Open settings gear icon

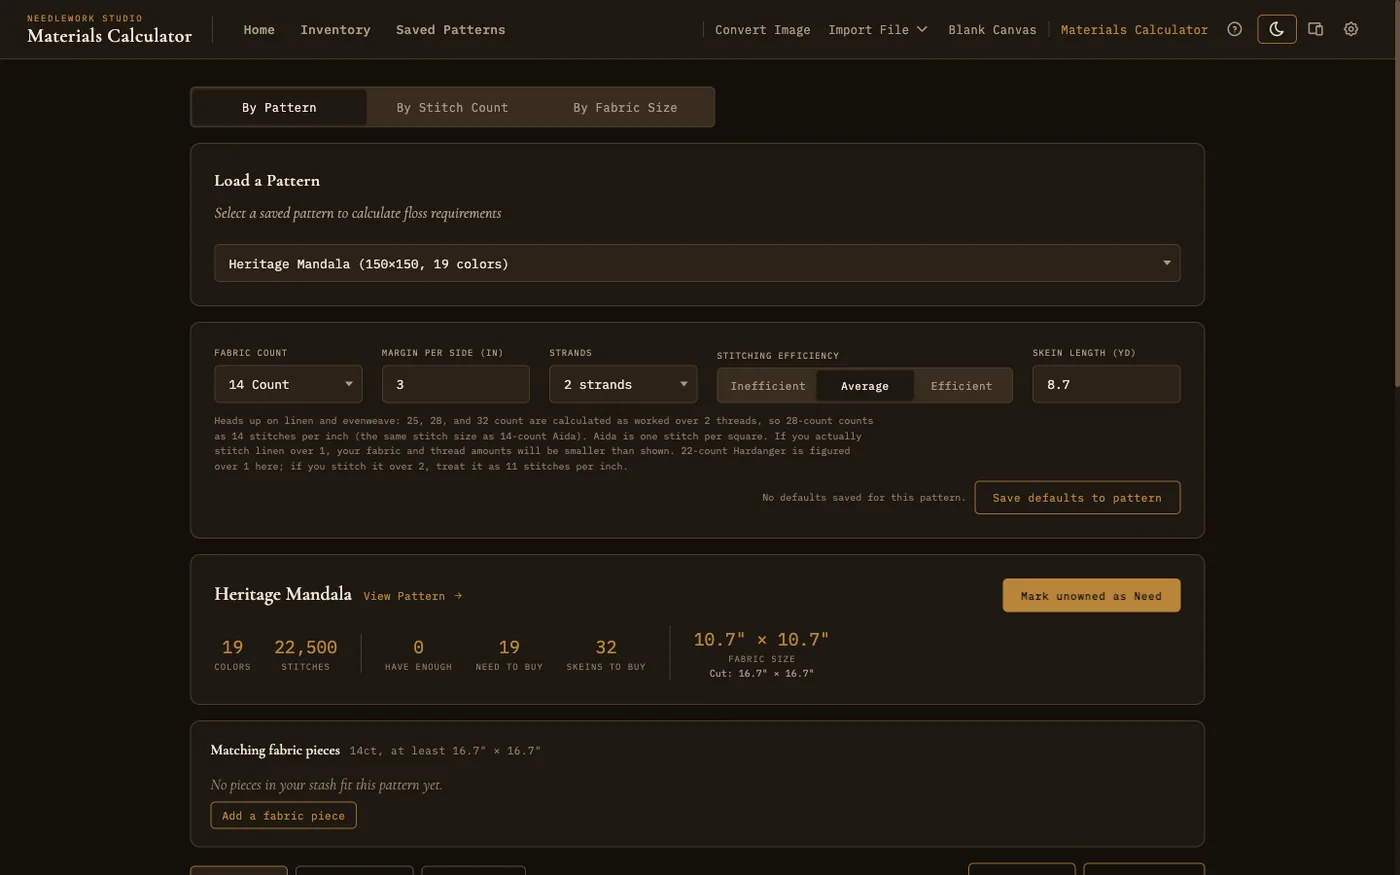coord(1351,29)
